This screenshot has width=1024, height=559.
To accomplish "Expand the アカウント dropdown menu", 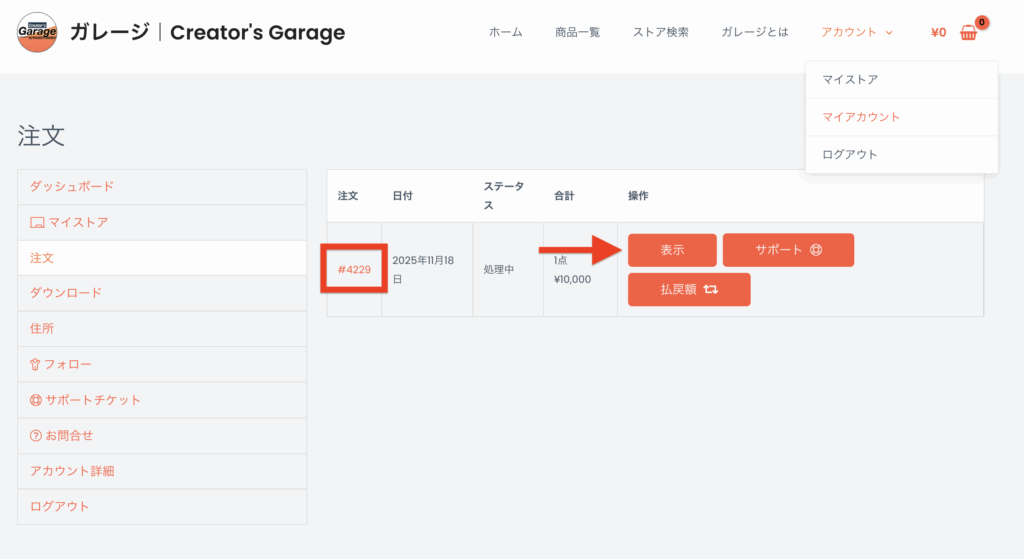I will [856, 32].
